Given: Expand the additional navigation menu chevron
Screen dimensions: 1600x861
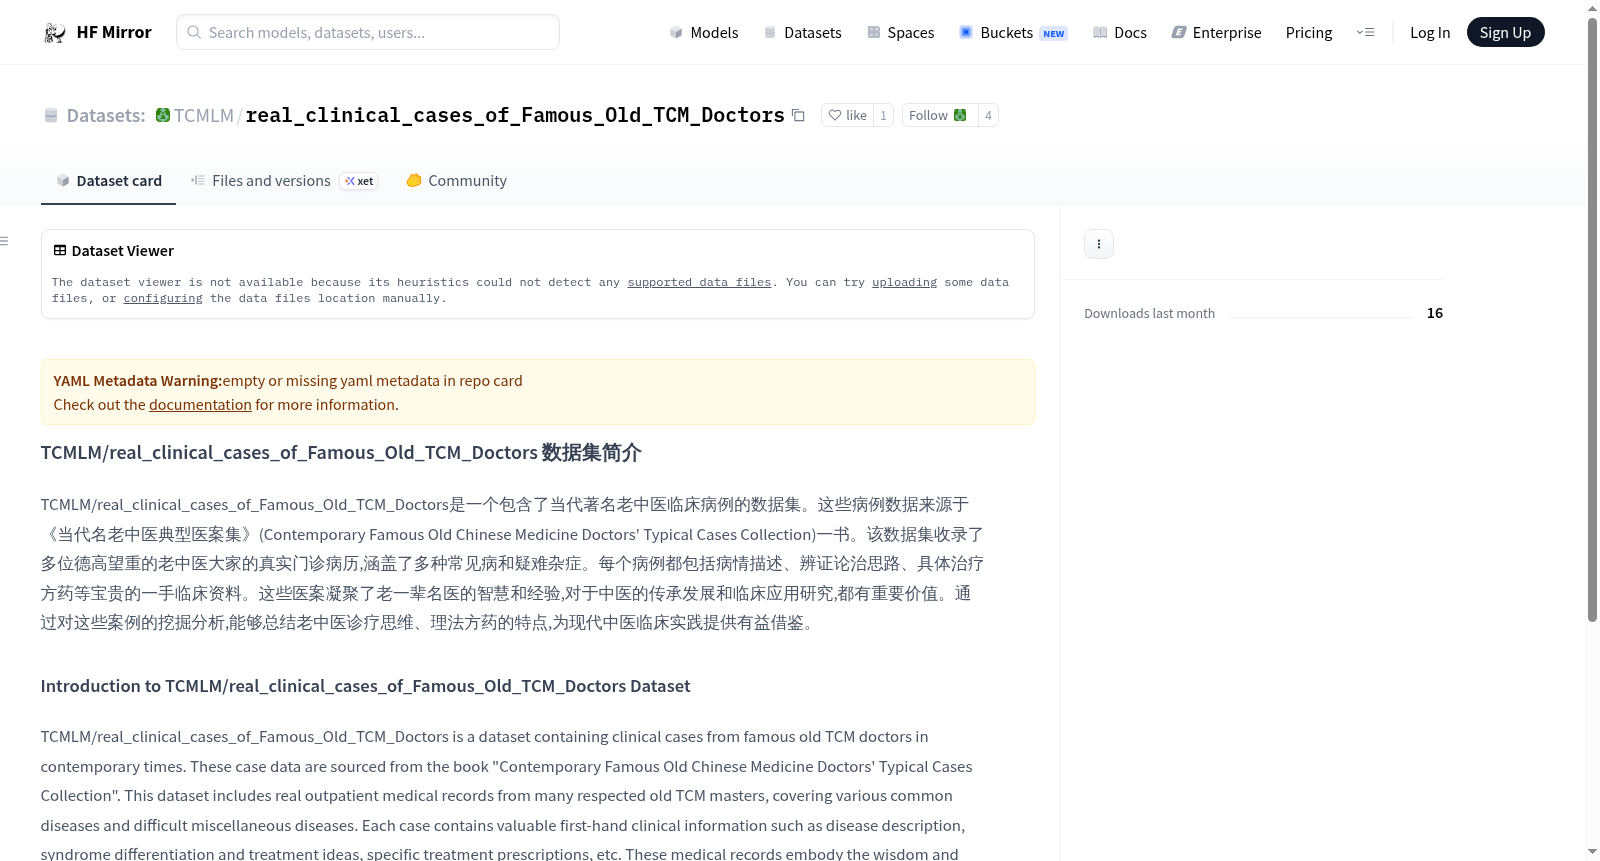Looking at the screenshot, I should tap(1365, 33).
